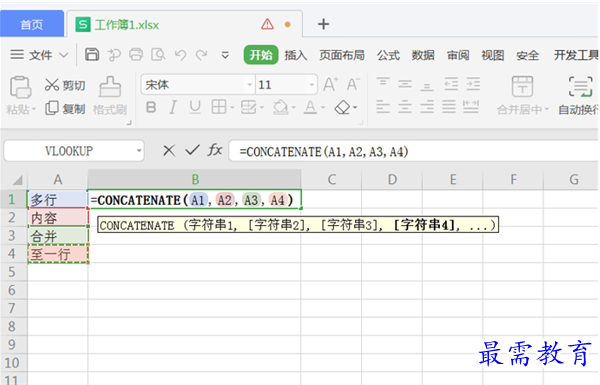This screenshot has height=385, width=600.
Task: Select the Format Painter (格式刷) tool
Action: click(x=110, y=96)
